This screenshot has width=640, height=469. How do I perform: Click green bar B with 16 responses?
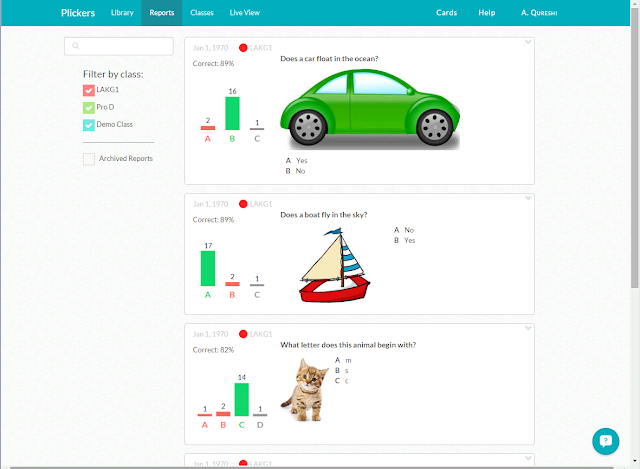click(232, 113)
